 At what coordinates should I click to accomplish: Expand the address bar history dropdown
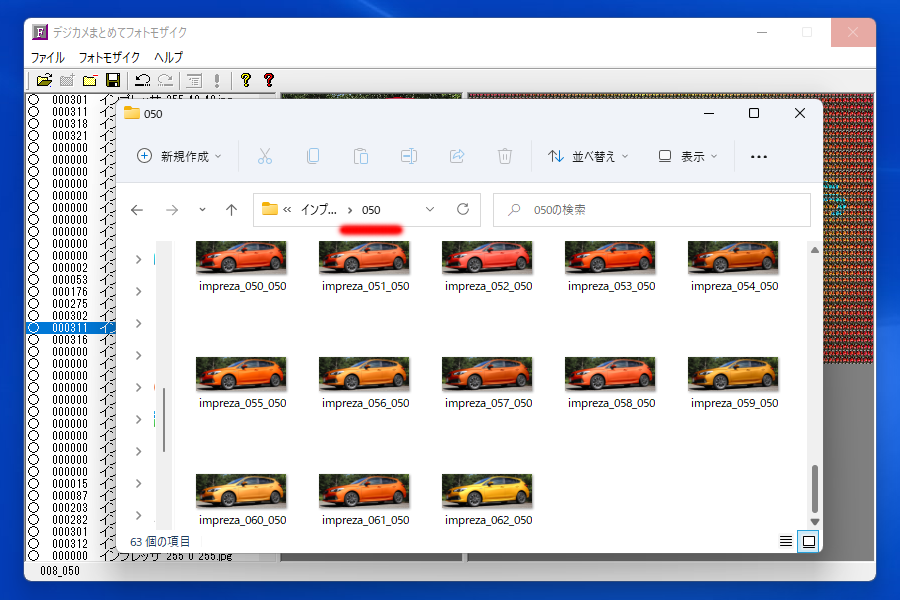(430, 210)
